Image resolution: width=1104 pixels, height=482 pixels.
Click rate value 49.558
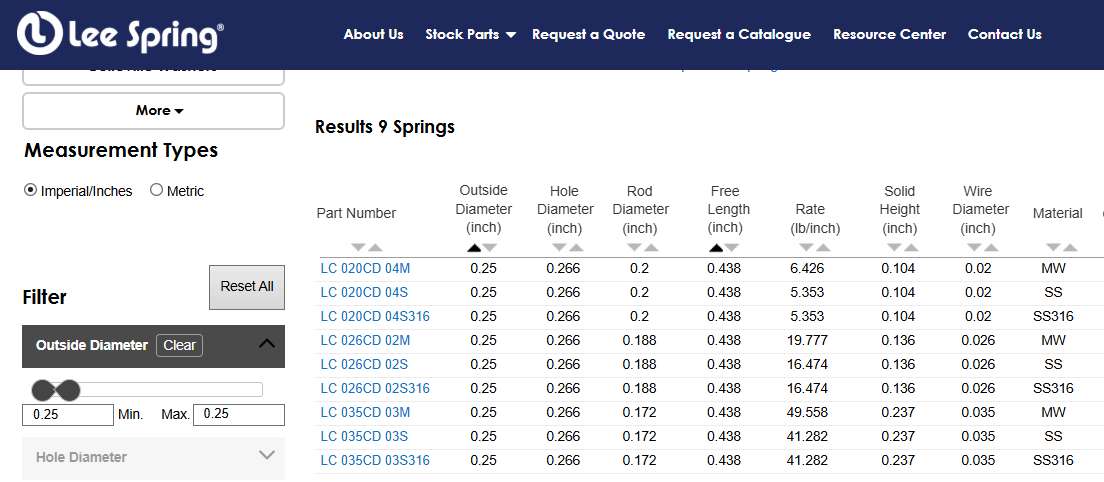807,412
